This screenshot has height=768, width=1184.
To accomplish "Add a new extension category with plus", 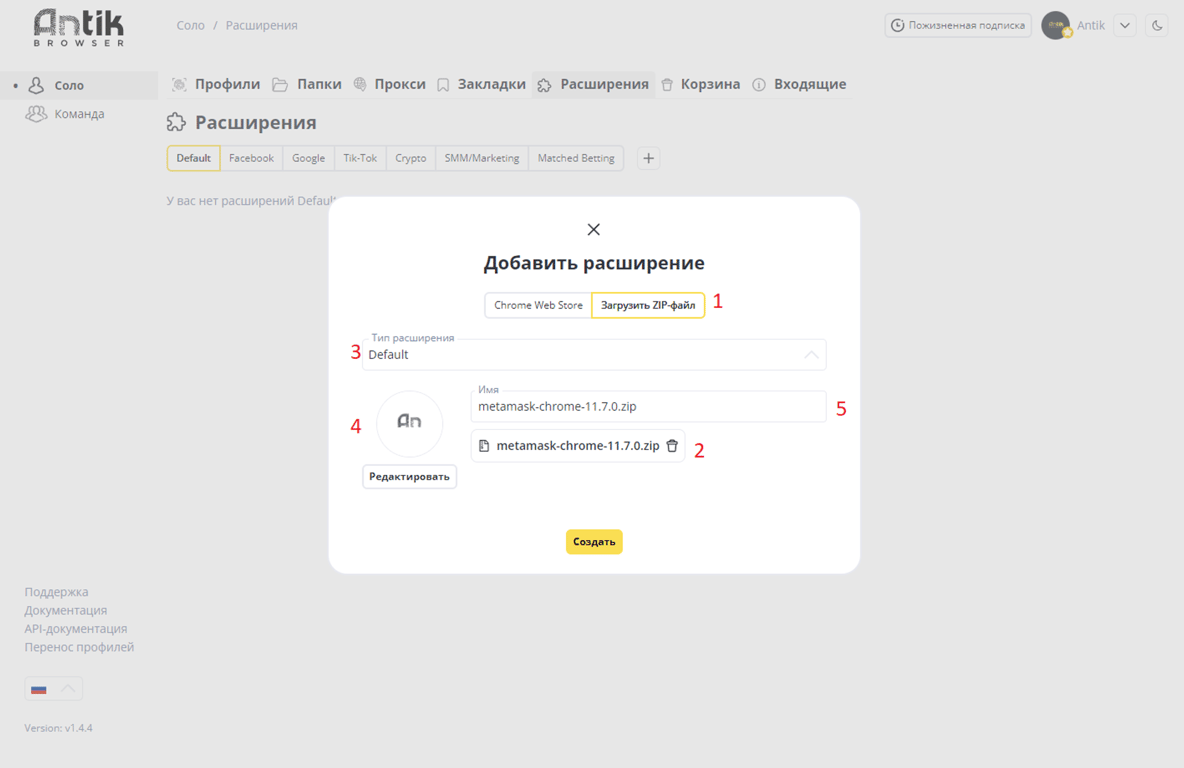I will click(x=648, y=159).
